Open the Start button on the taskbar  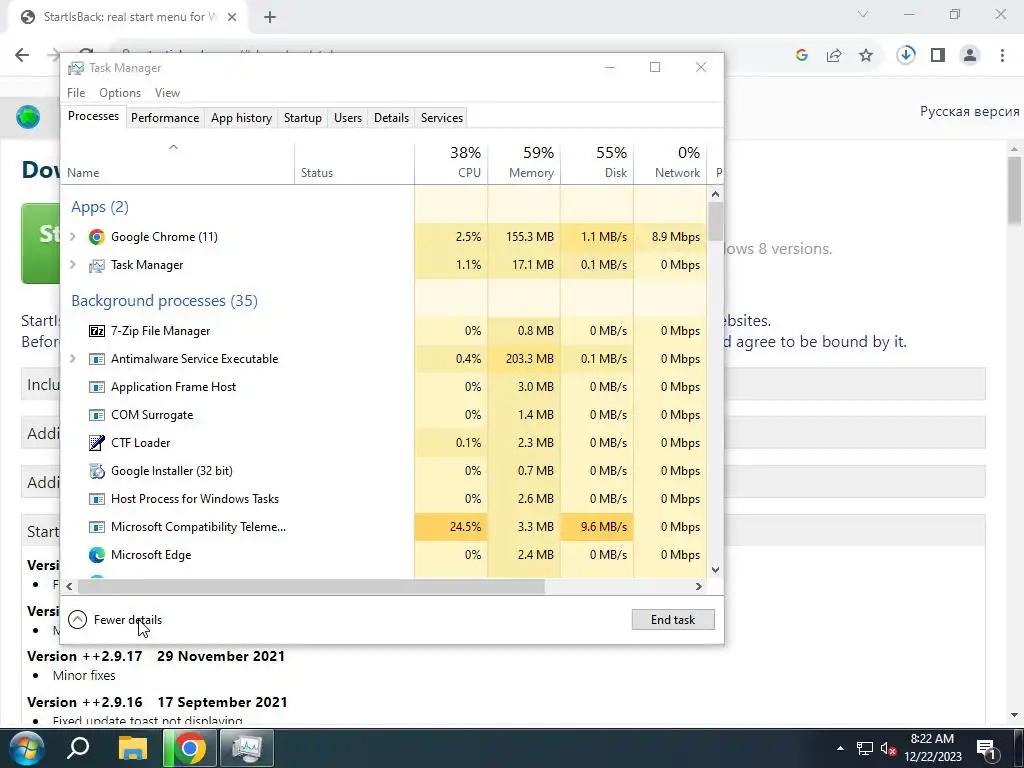25,748
